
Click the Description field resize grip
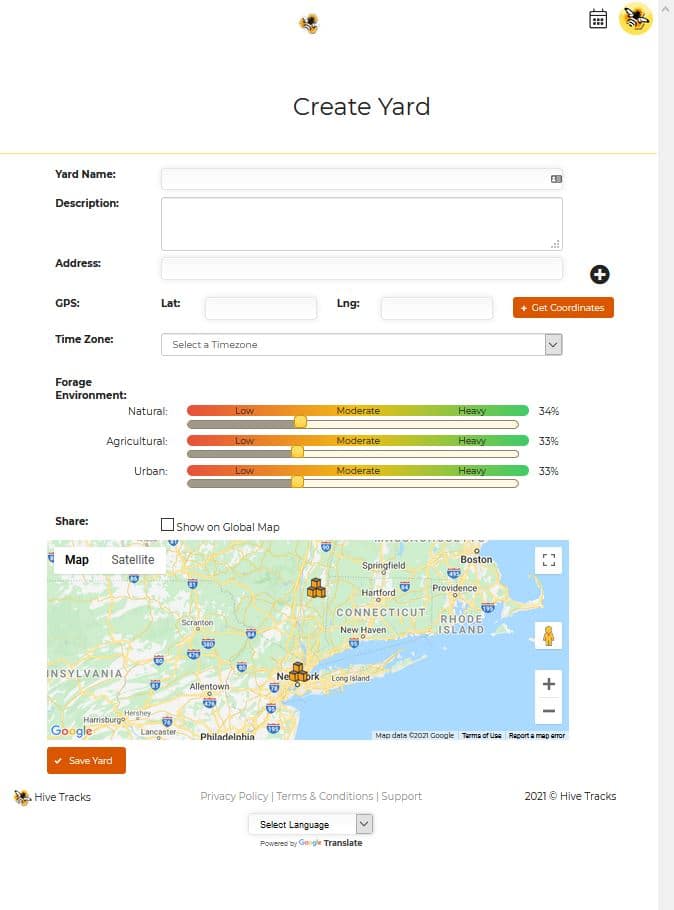(556, 244)
